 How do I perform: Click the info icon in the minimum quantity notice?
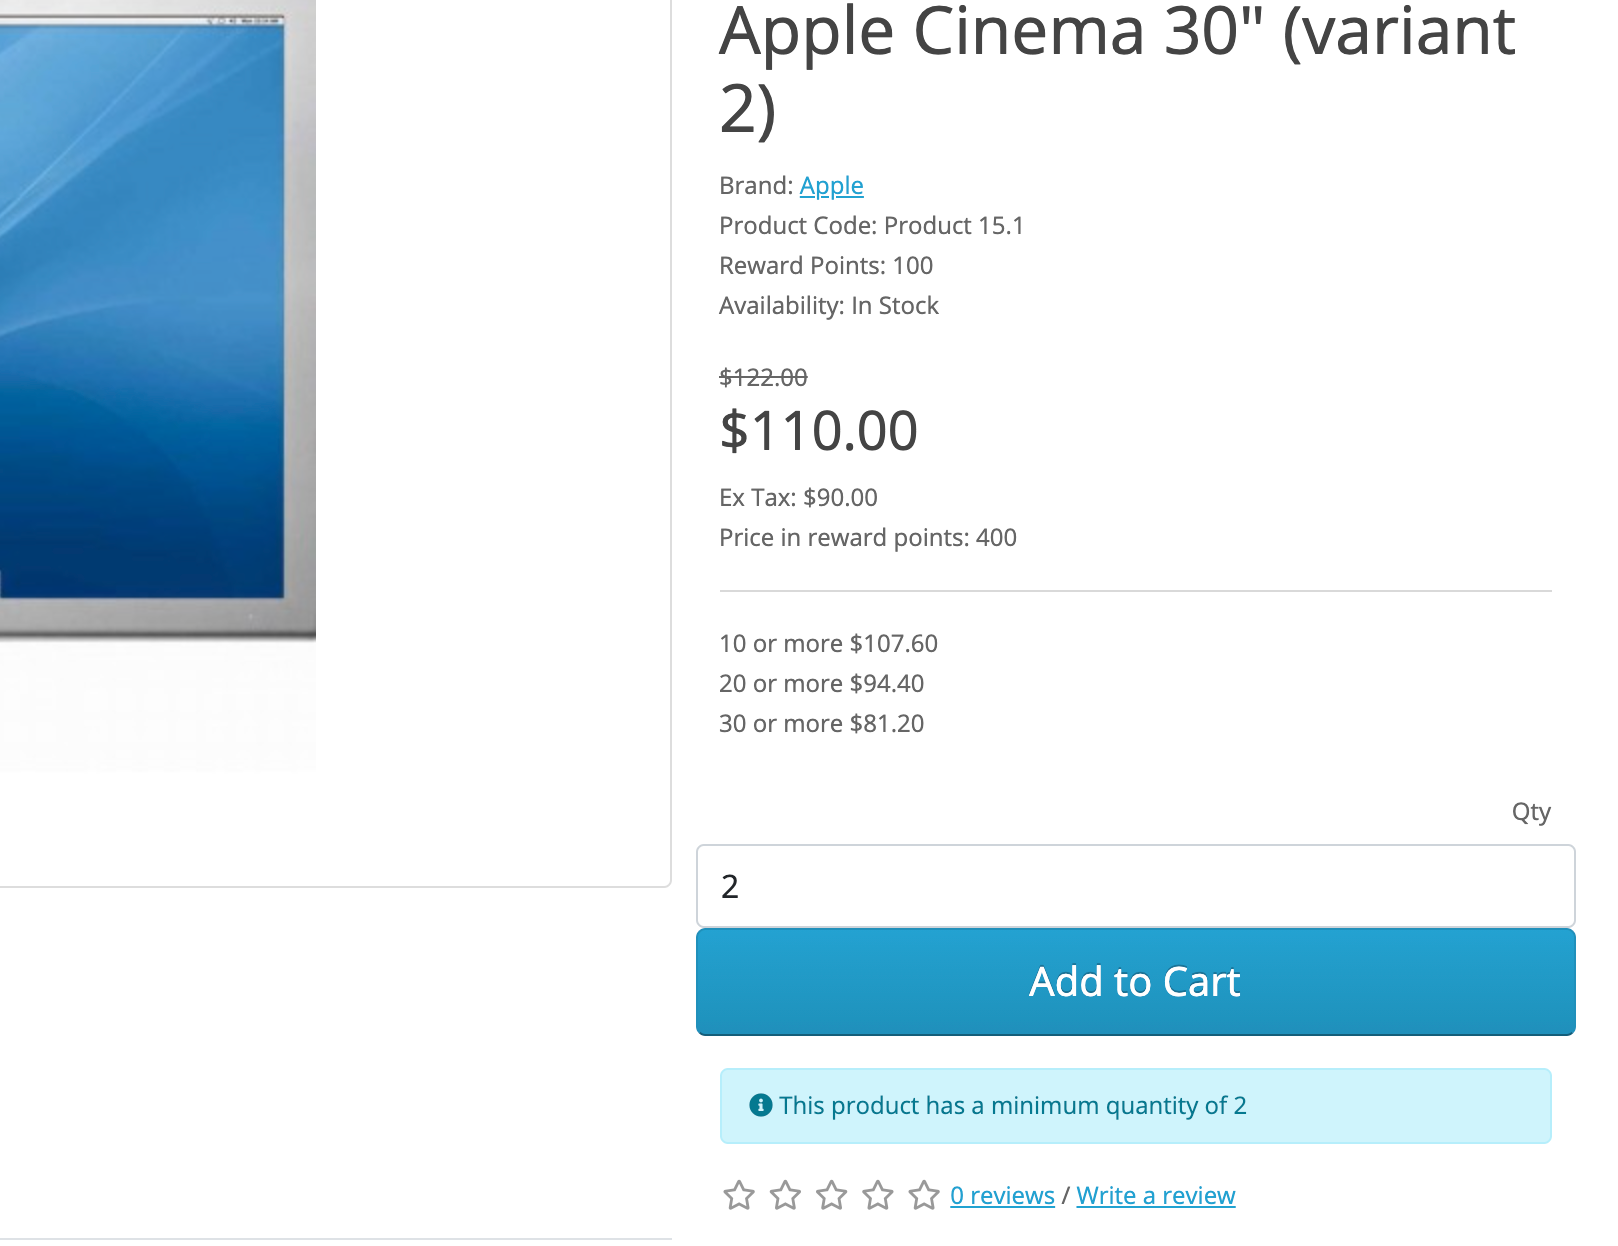point(760,1105)
